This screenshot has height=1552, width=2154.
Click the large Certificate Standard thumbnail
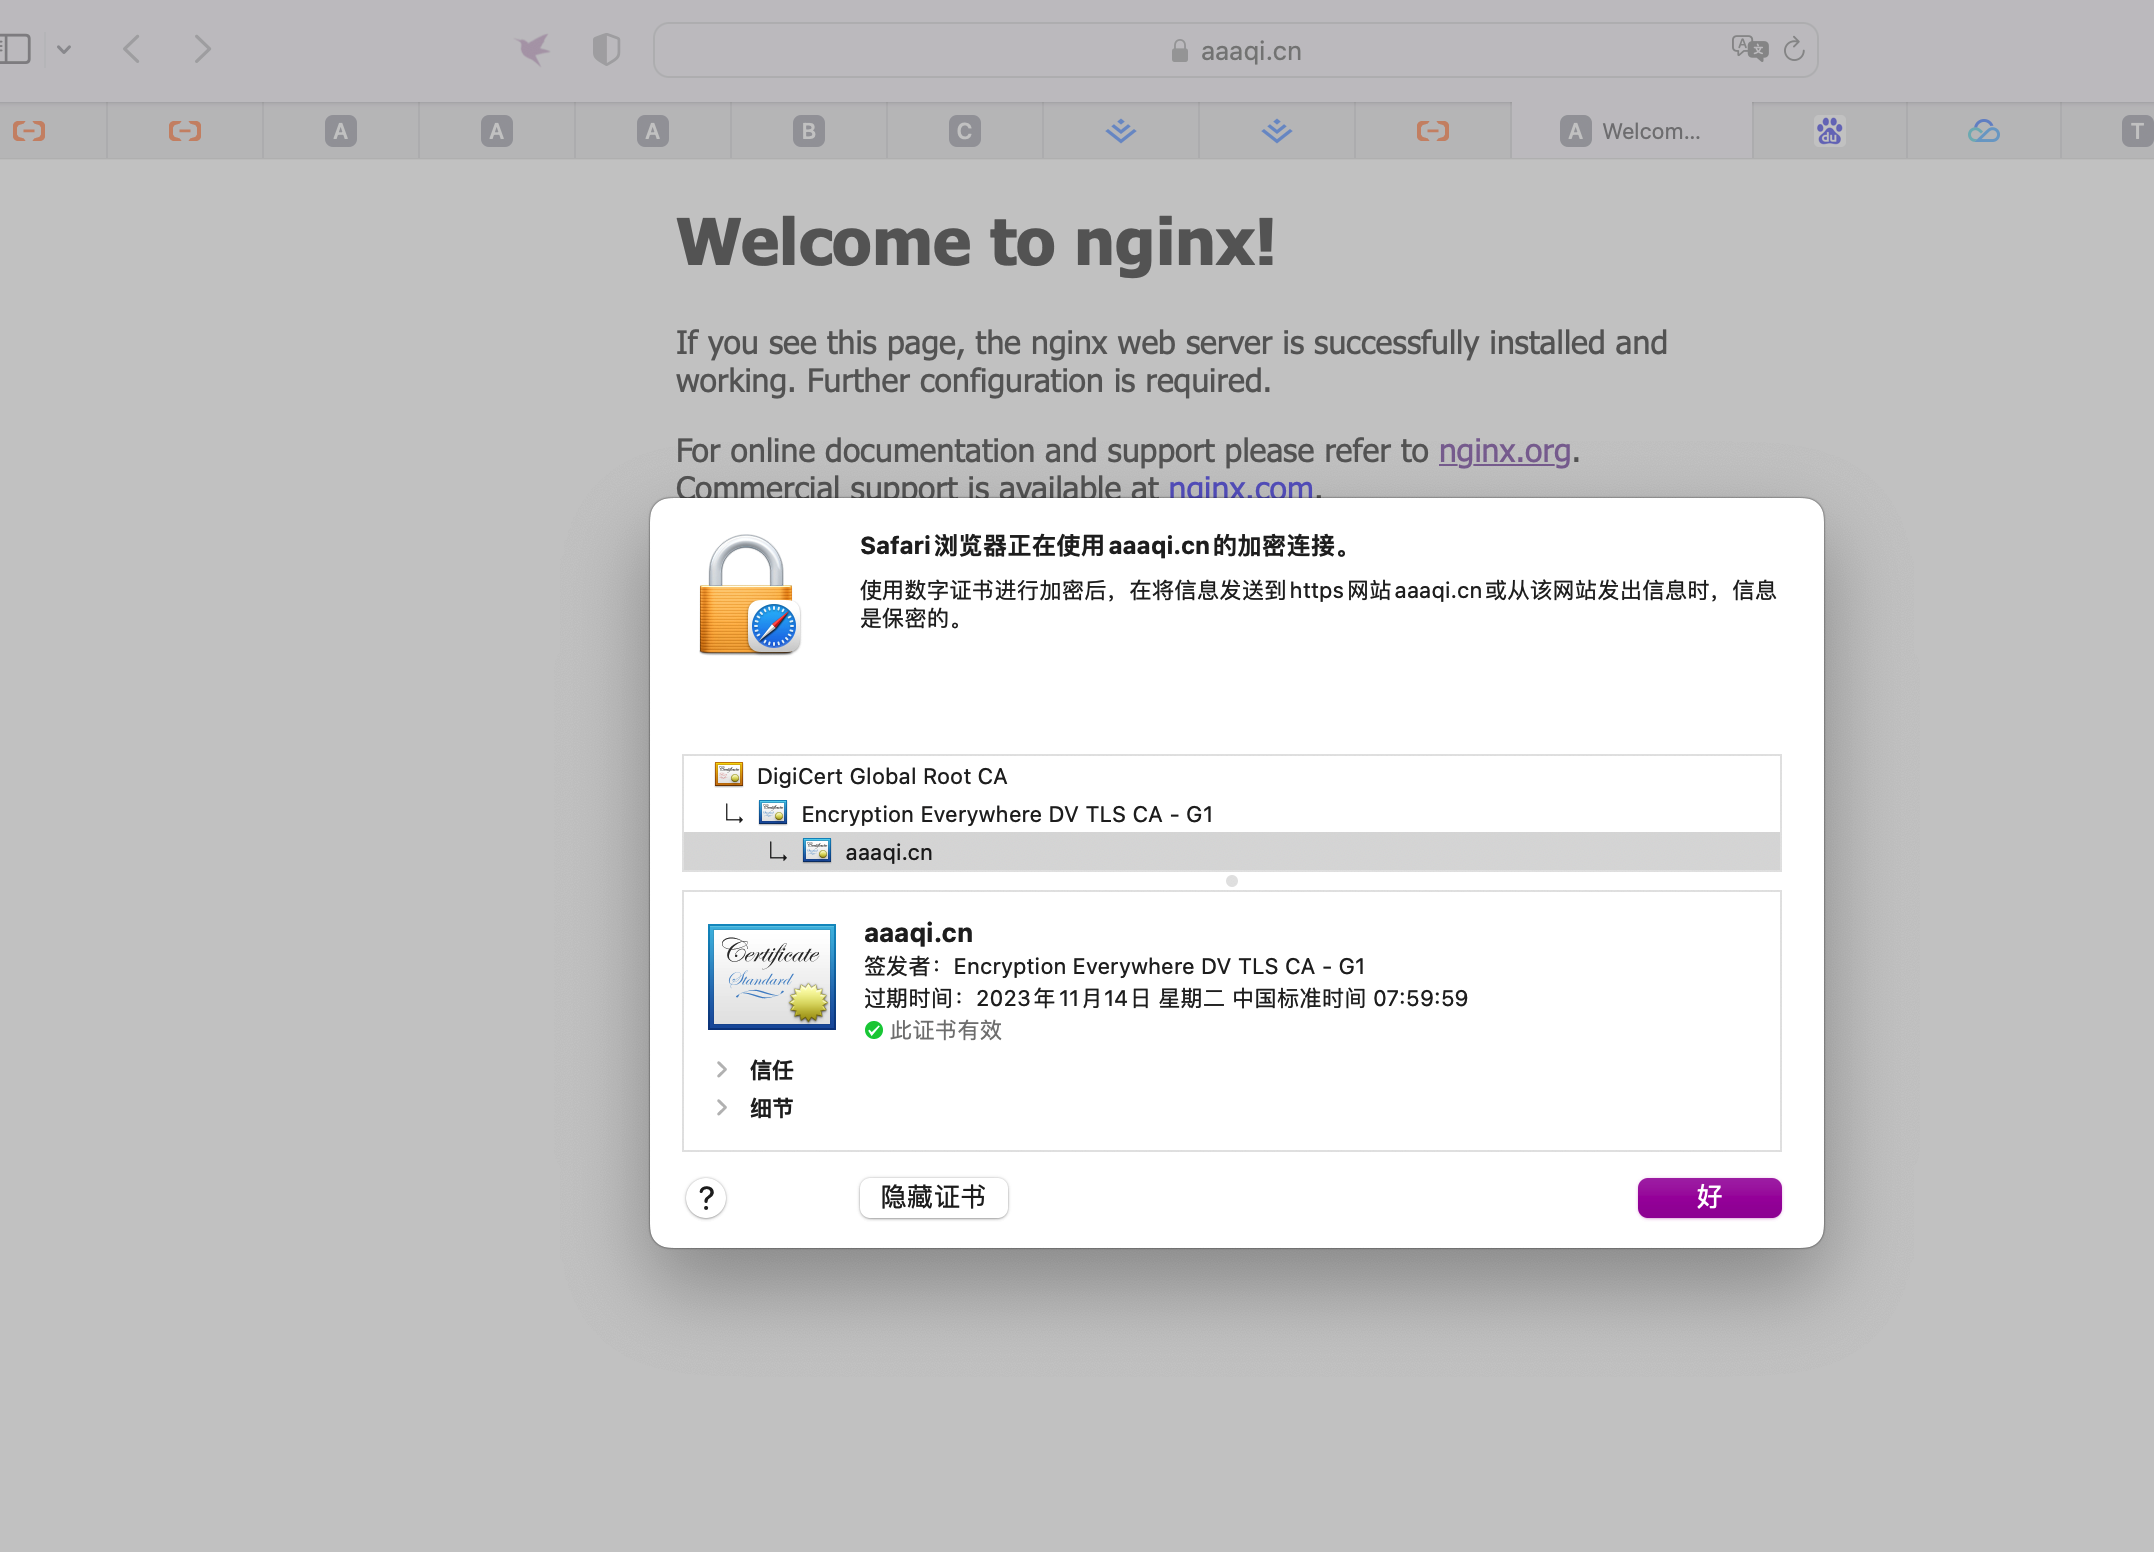click(772, 977)
